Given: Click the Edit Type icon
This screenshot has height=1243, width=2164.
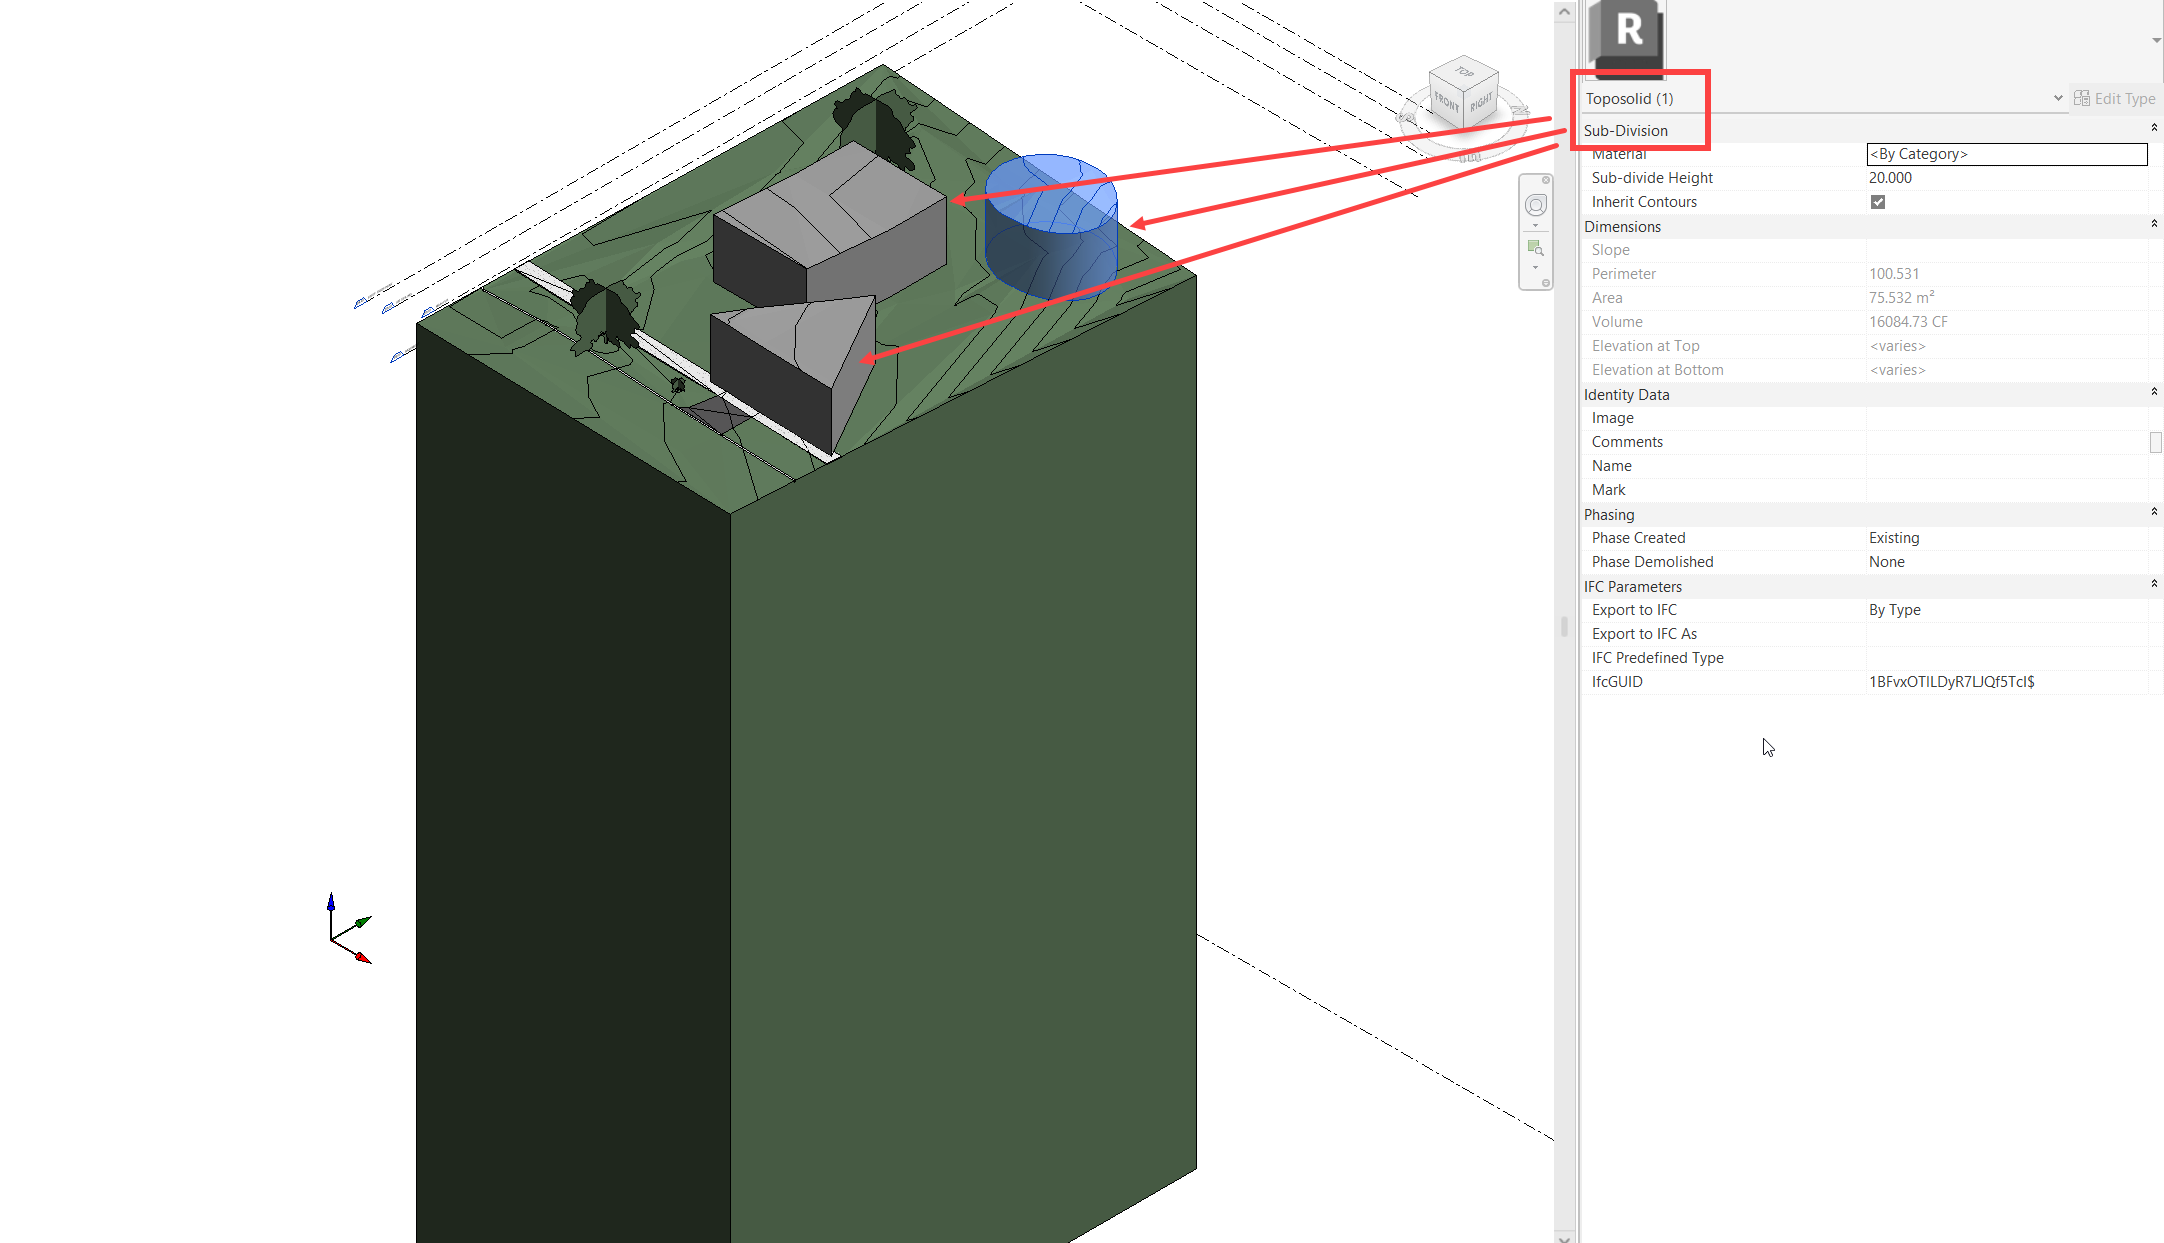Looking at the screenshot, I should pyautogui.click(x=2082, y=98).
